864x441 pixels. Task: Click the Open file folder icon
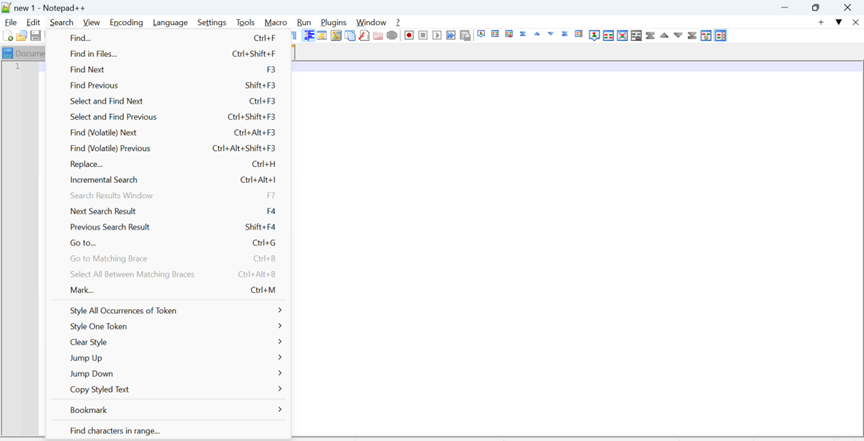click(21, 36)
